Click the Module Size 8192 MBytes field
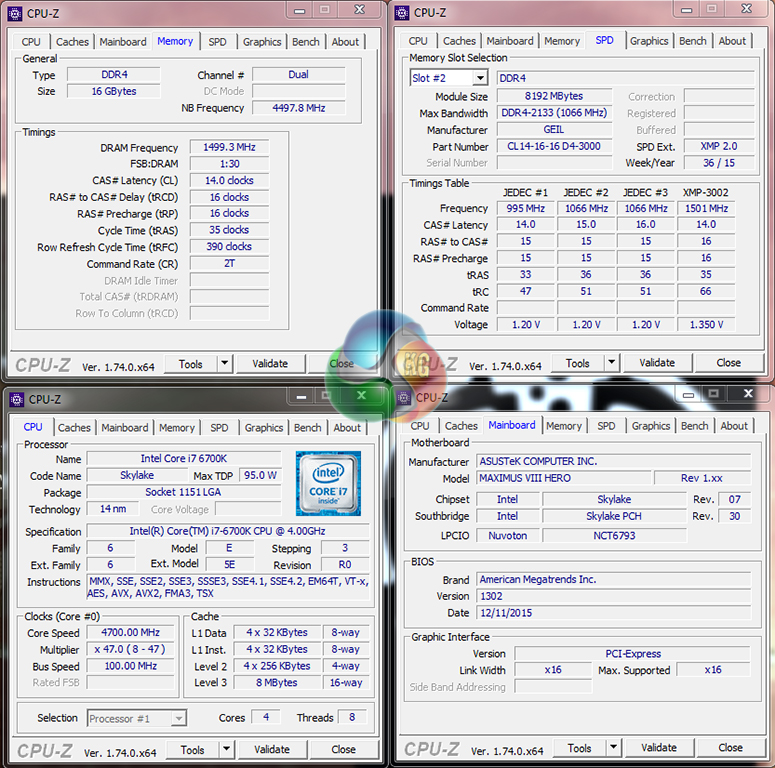The width and height of the screenshot is (775, 768). pyautogui.click(x=554, y=96)
